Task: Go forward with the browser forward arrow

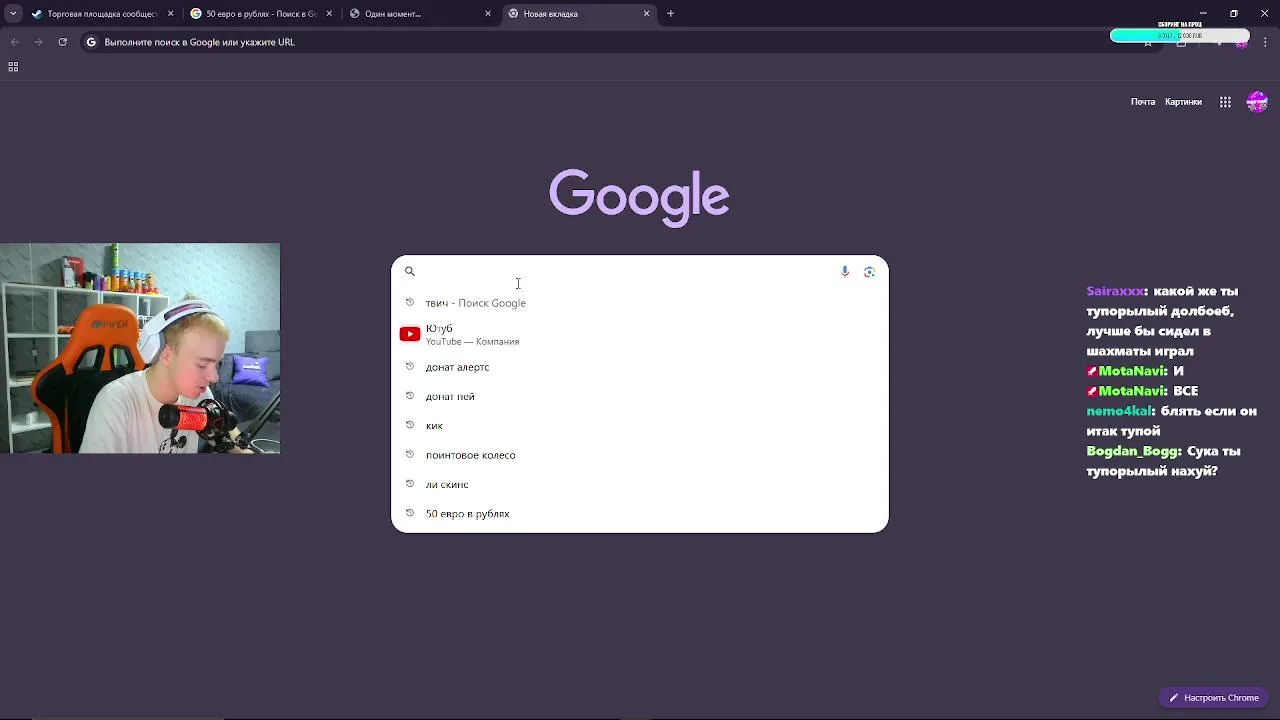Action: click(x=38, y=42)
